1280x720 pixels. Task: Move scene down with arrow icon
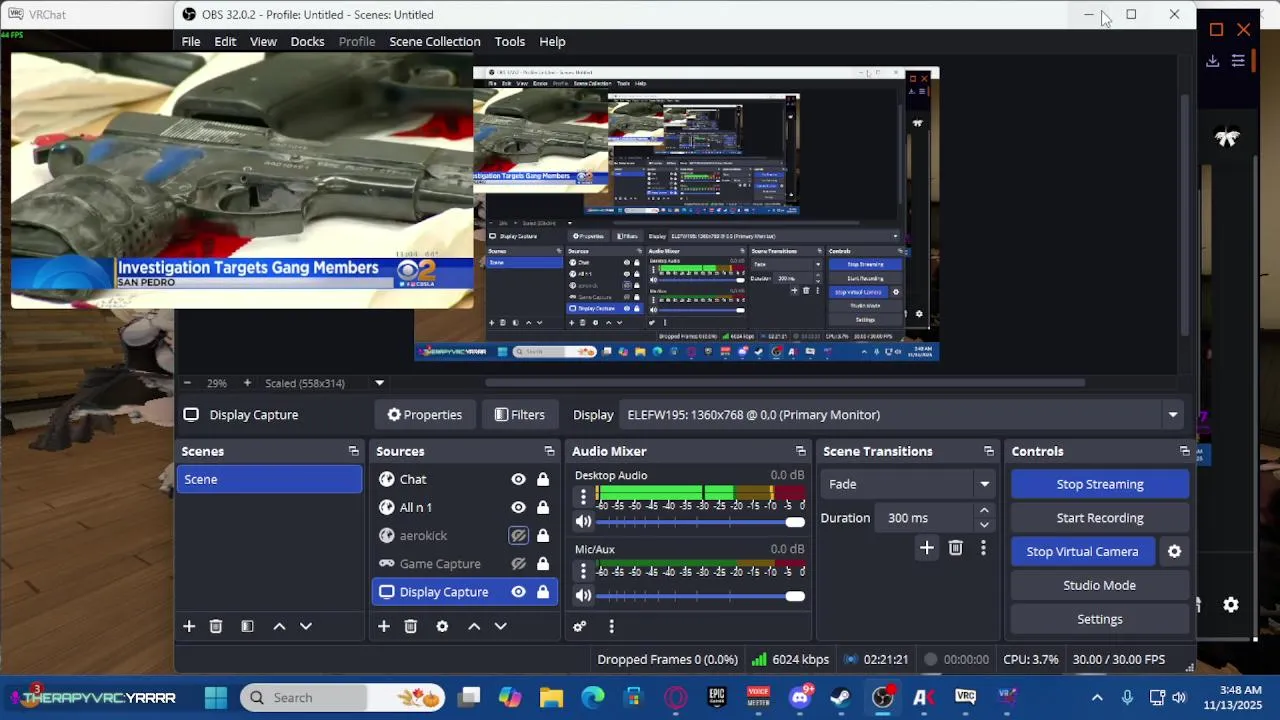(306, 626)
